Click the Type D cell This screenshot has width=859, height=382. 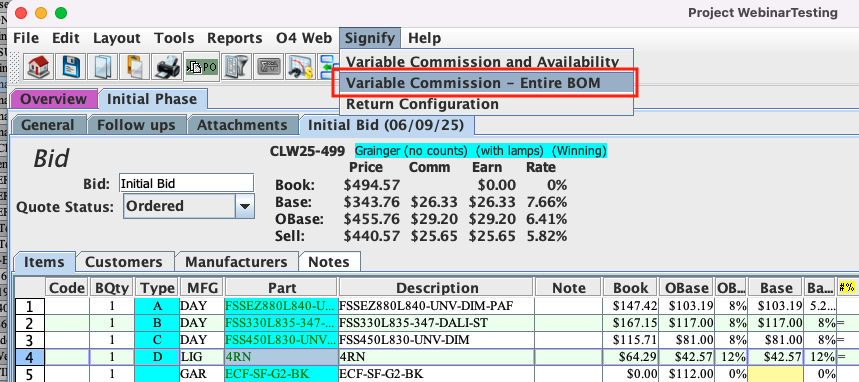(x=157, y=357)
